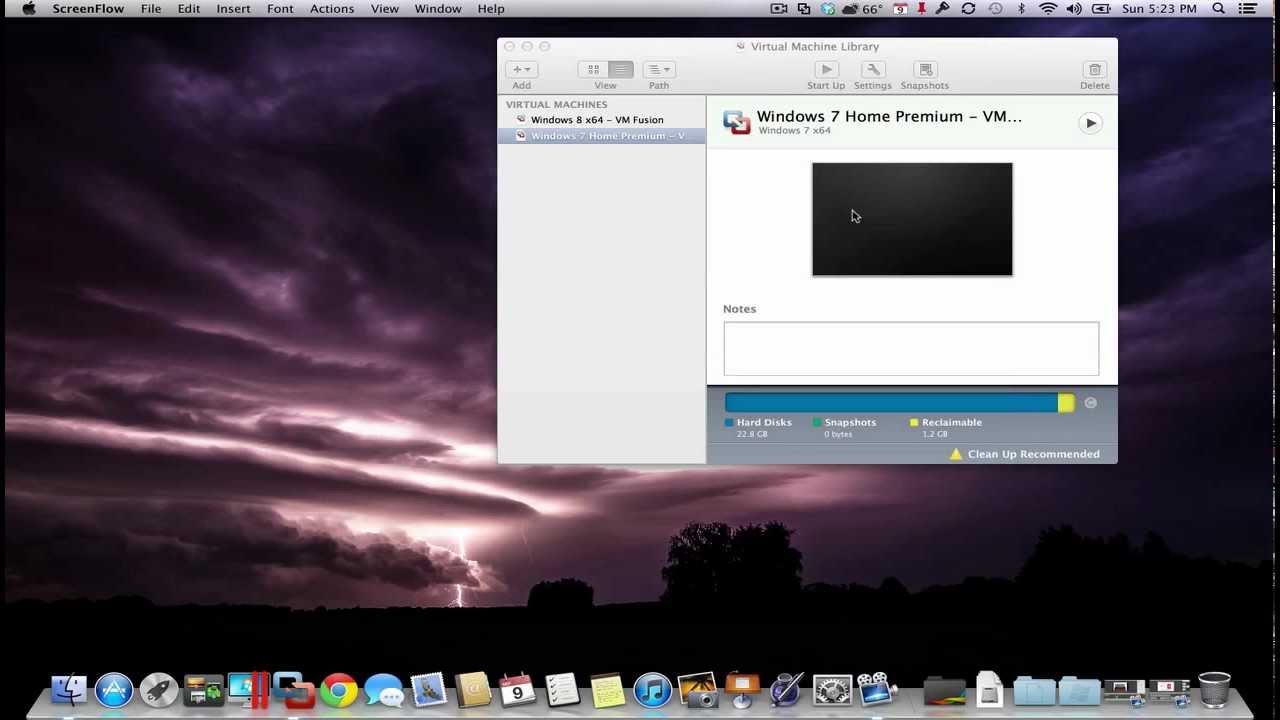1280x720 pixels.
Task: Open the Mail stamp icon in the Dock
Action: 428,690
